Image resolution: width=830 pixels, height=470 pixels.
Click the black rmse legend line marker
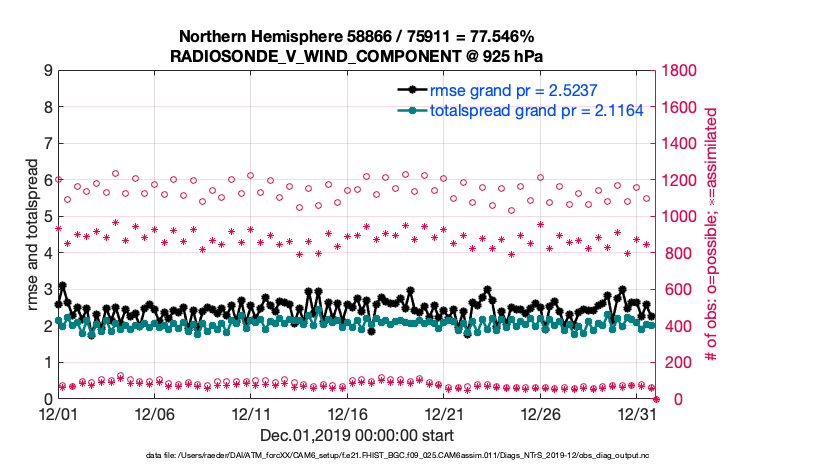pyautogui.click(x=408, y=90)
